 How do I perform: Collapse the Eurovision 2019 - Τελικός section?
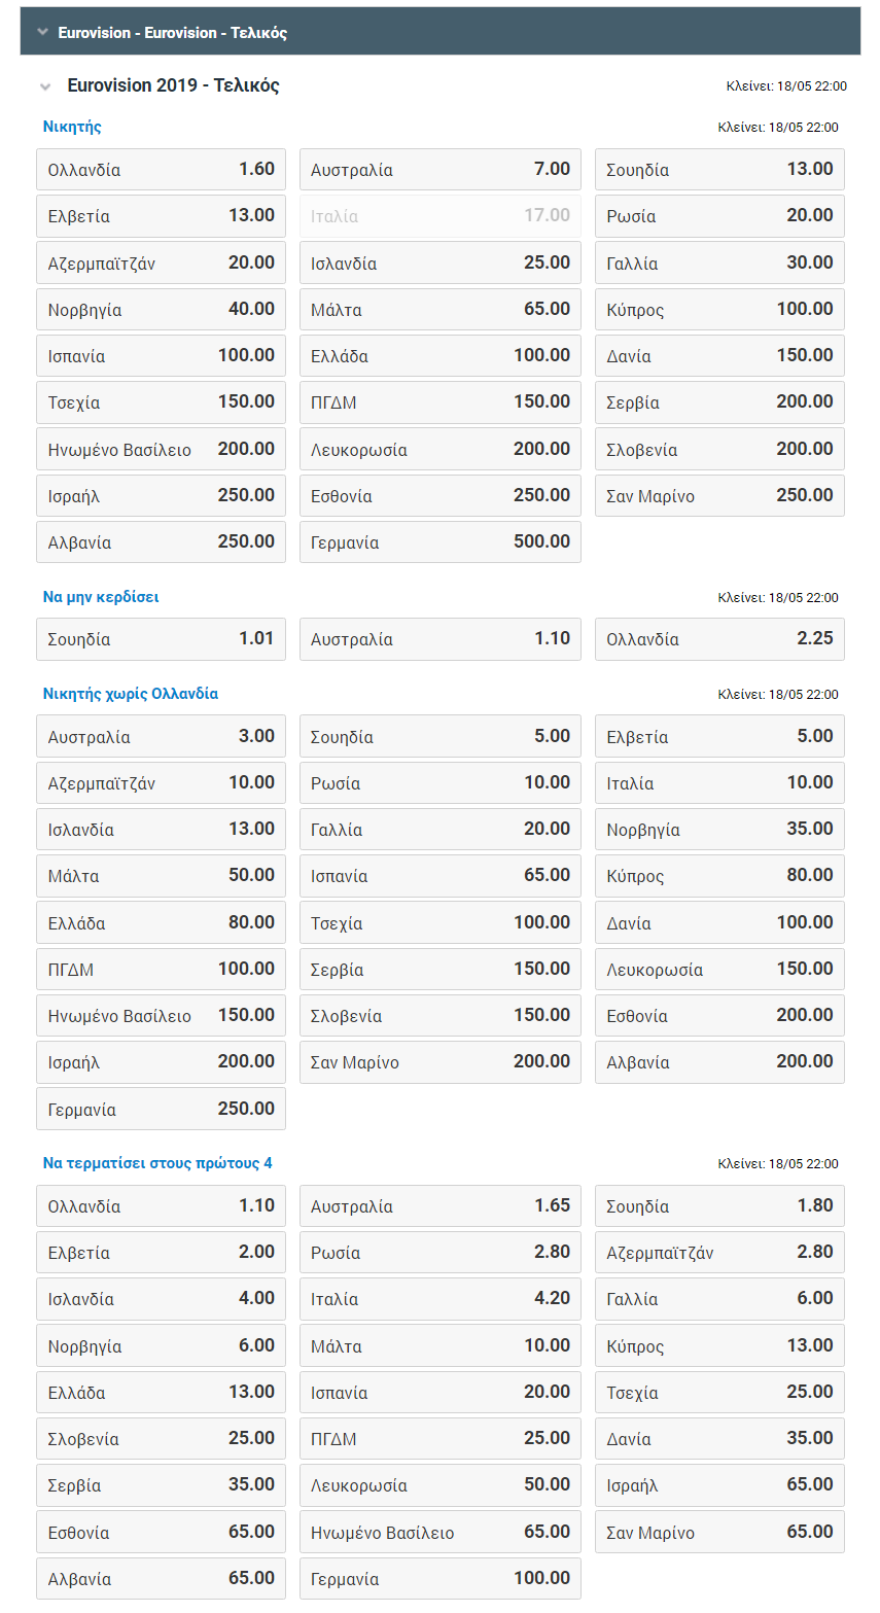click(x=45, y=87)
